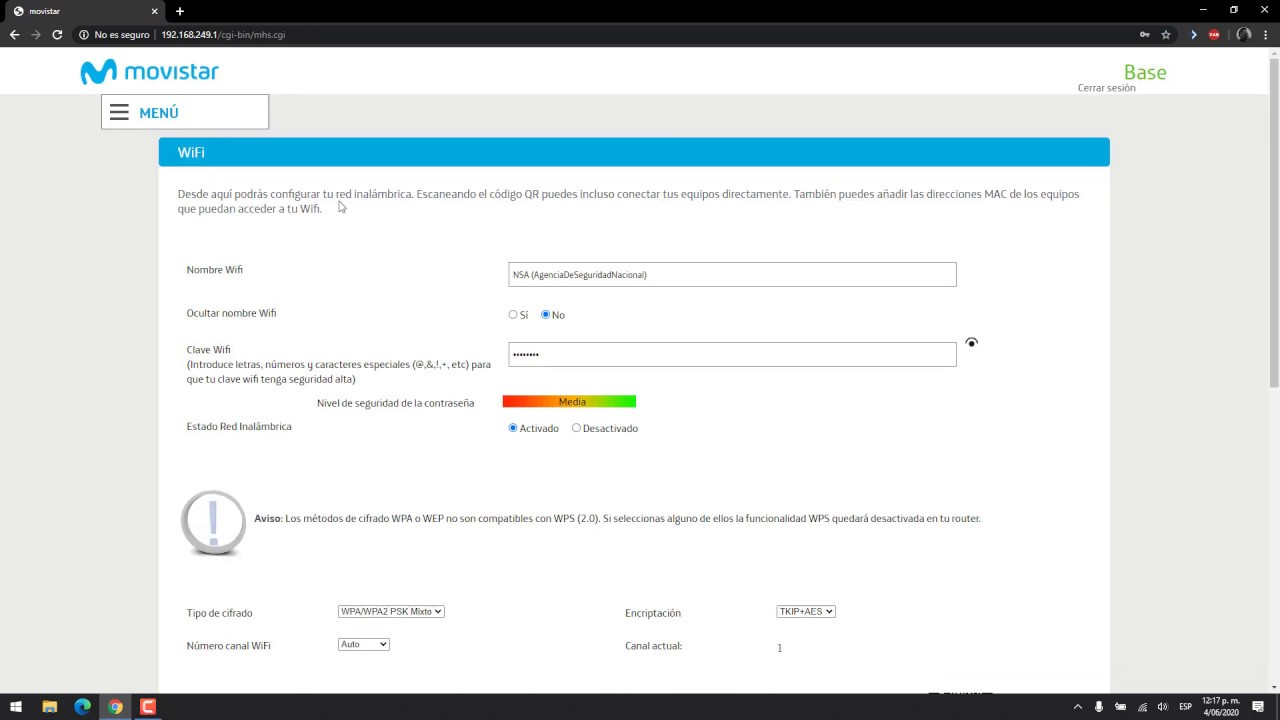The image size is (1280, 720).
Task: Launch Microsoft Edge from taskbar
Action: 82,707
